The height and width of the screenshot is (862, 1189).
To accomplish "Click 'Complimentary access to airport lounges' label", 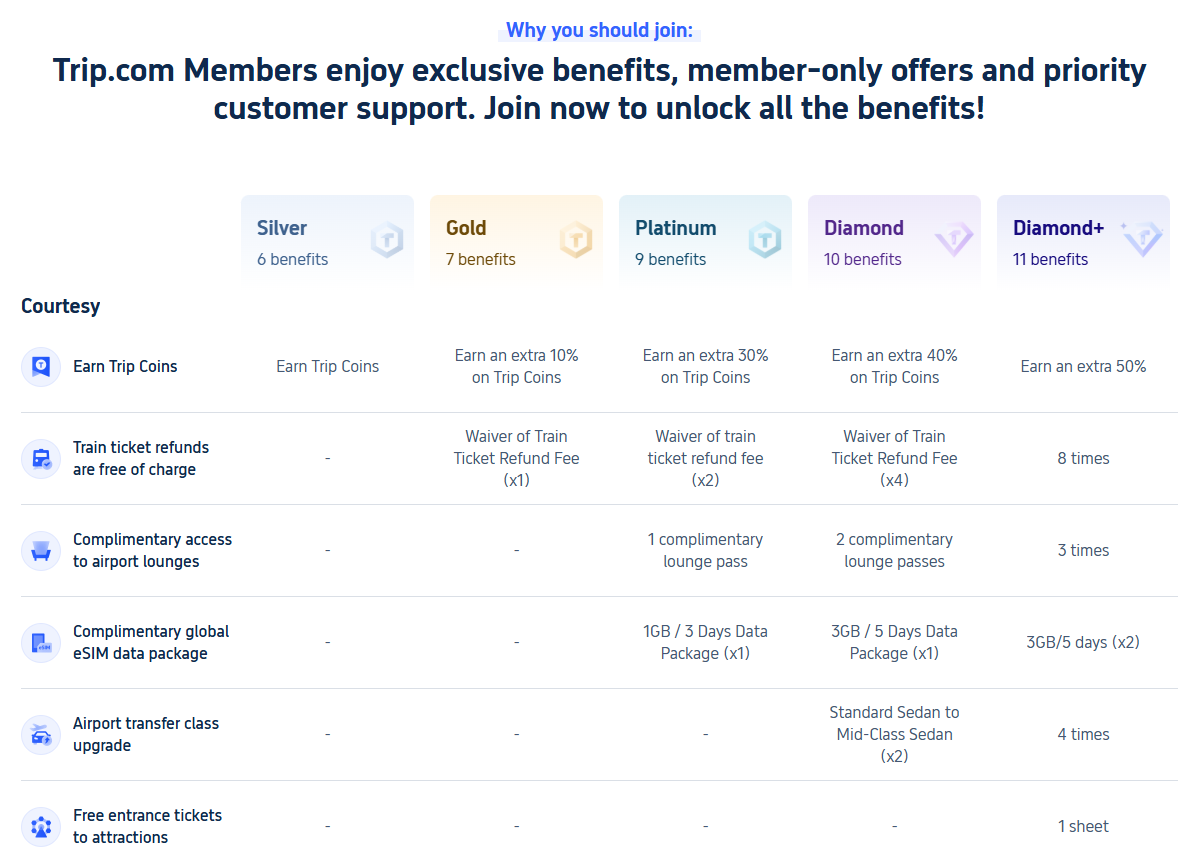I will pos(152,550).
